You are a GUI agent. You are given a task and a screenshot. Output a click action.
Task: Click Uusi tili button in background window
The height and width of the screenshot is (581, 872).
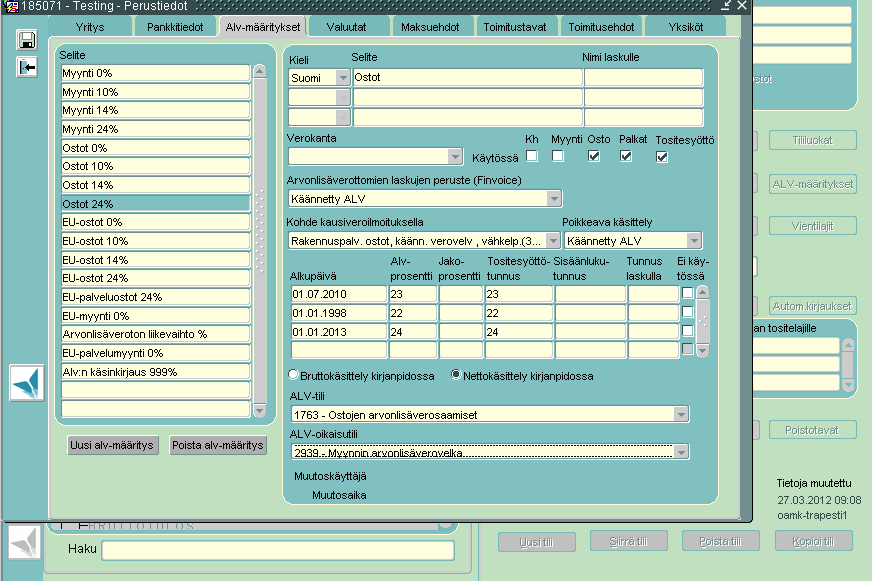(x=537, y=542)
